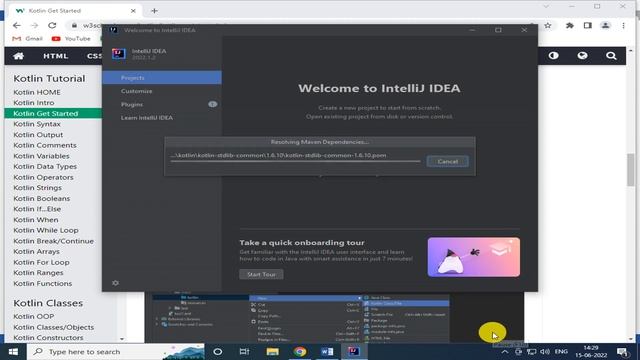Click the ENG language indicator
The image size is (640, 360).
pyautogui.click(x=561, y=351)
